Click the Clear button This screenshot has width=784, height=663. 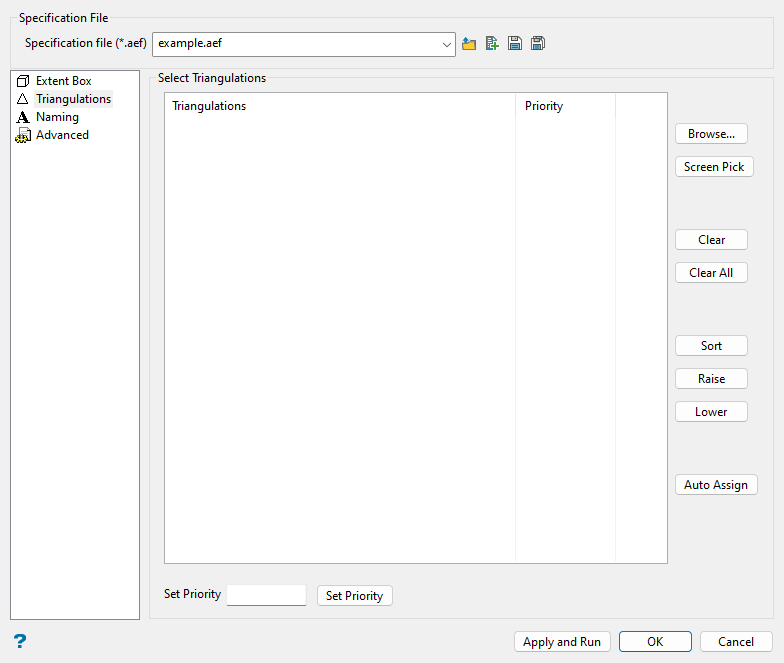pos(711,240)
